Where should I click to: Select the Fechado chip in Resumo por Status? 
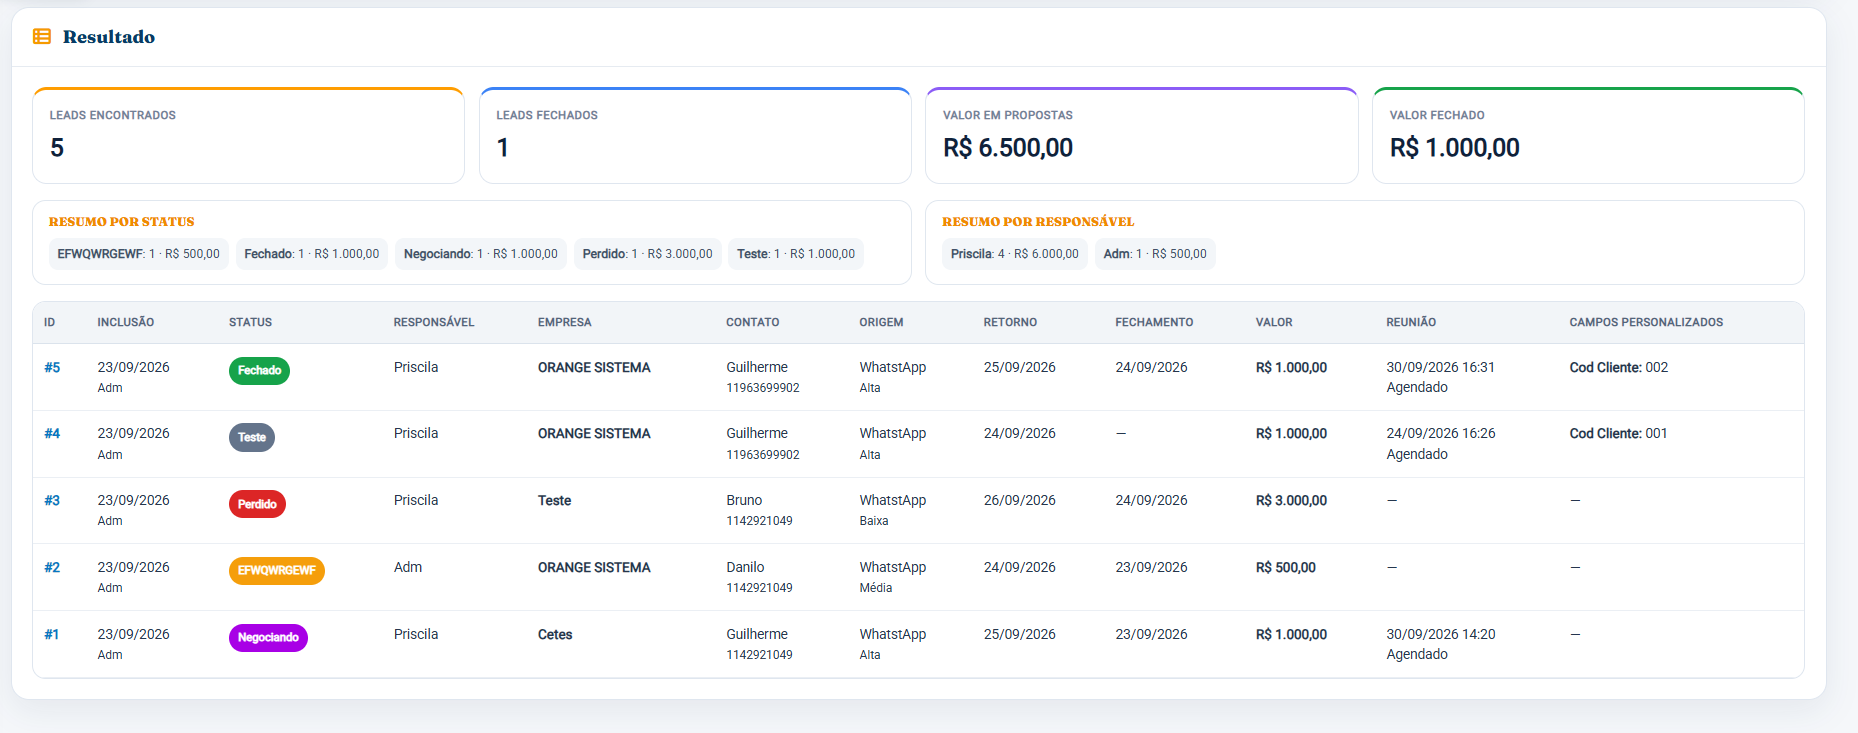[x=312, y=254]
